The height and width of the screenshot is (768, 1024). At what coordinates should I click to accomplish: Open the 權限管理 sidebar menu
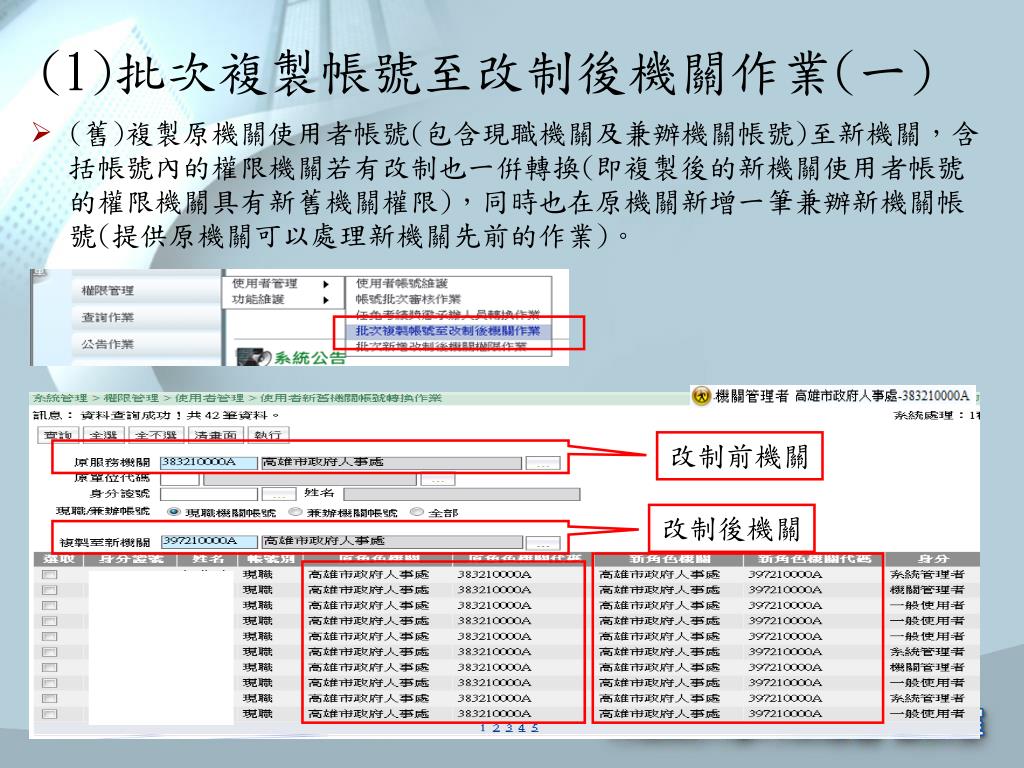108,291
